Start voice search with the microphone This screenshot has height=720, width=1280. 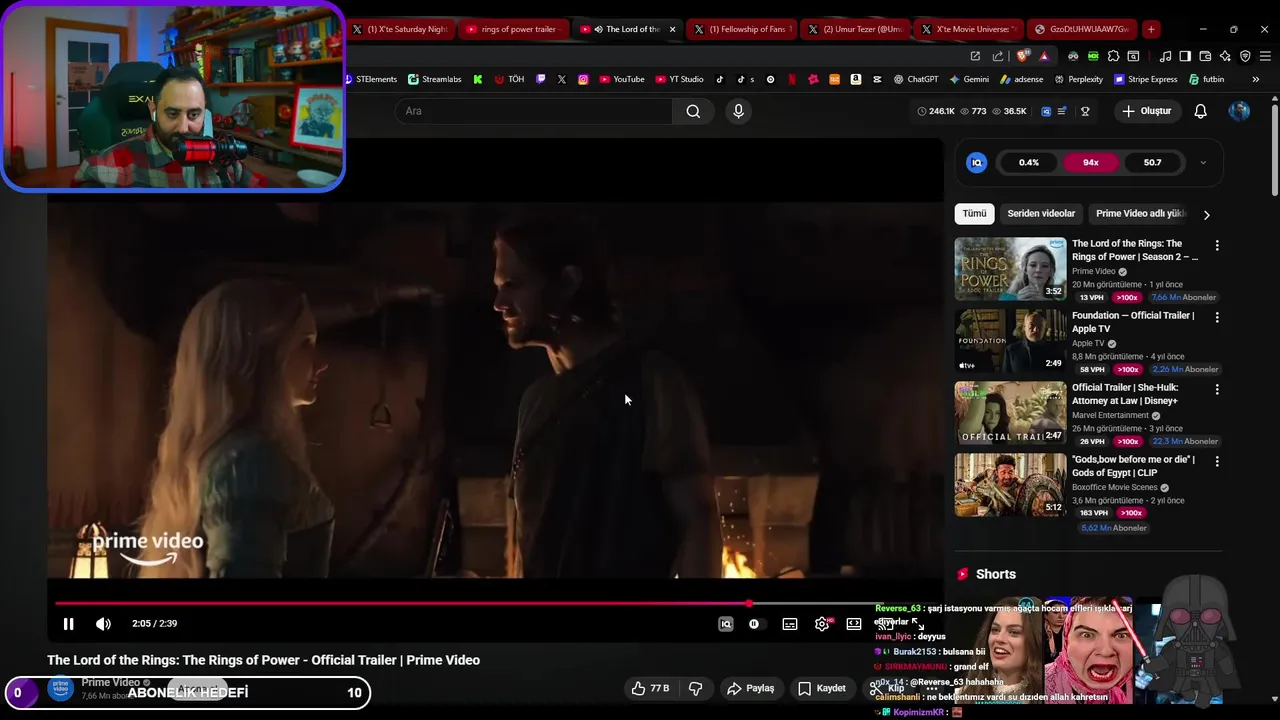[738, 111]
